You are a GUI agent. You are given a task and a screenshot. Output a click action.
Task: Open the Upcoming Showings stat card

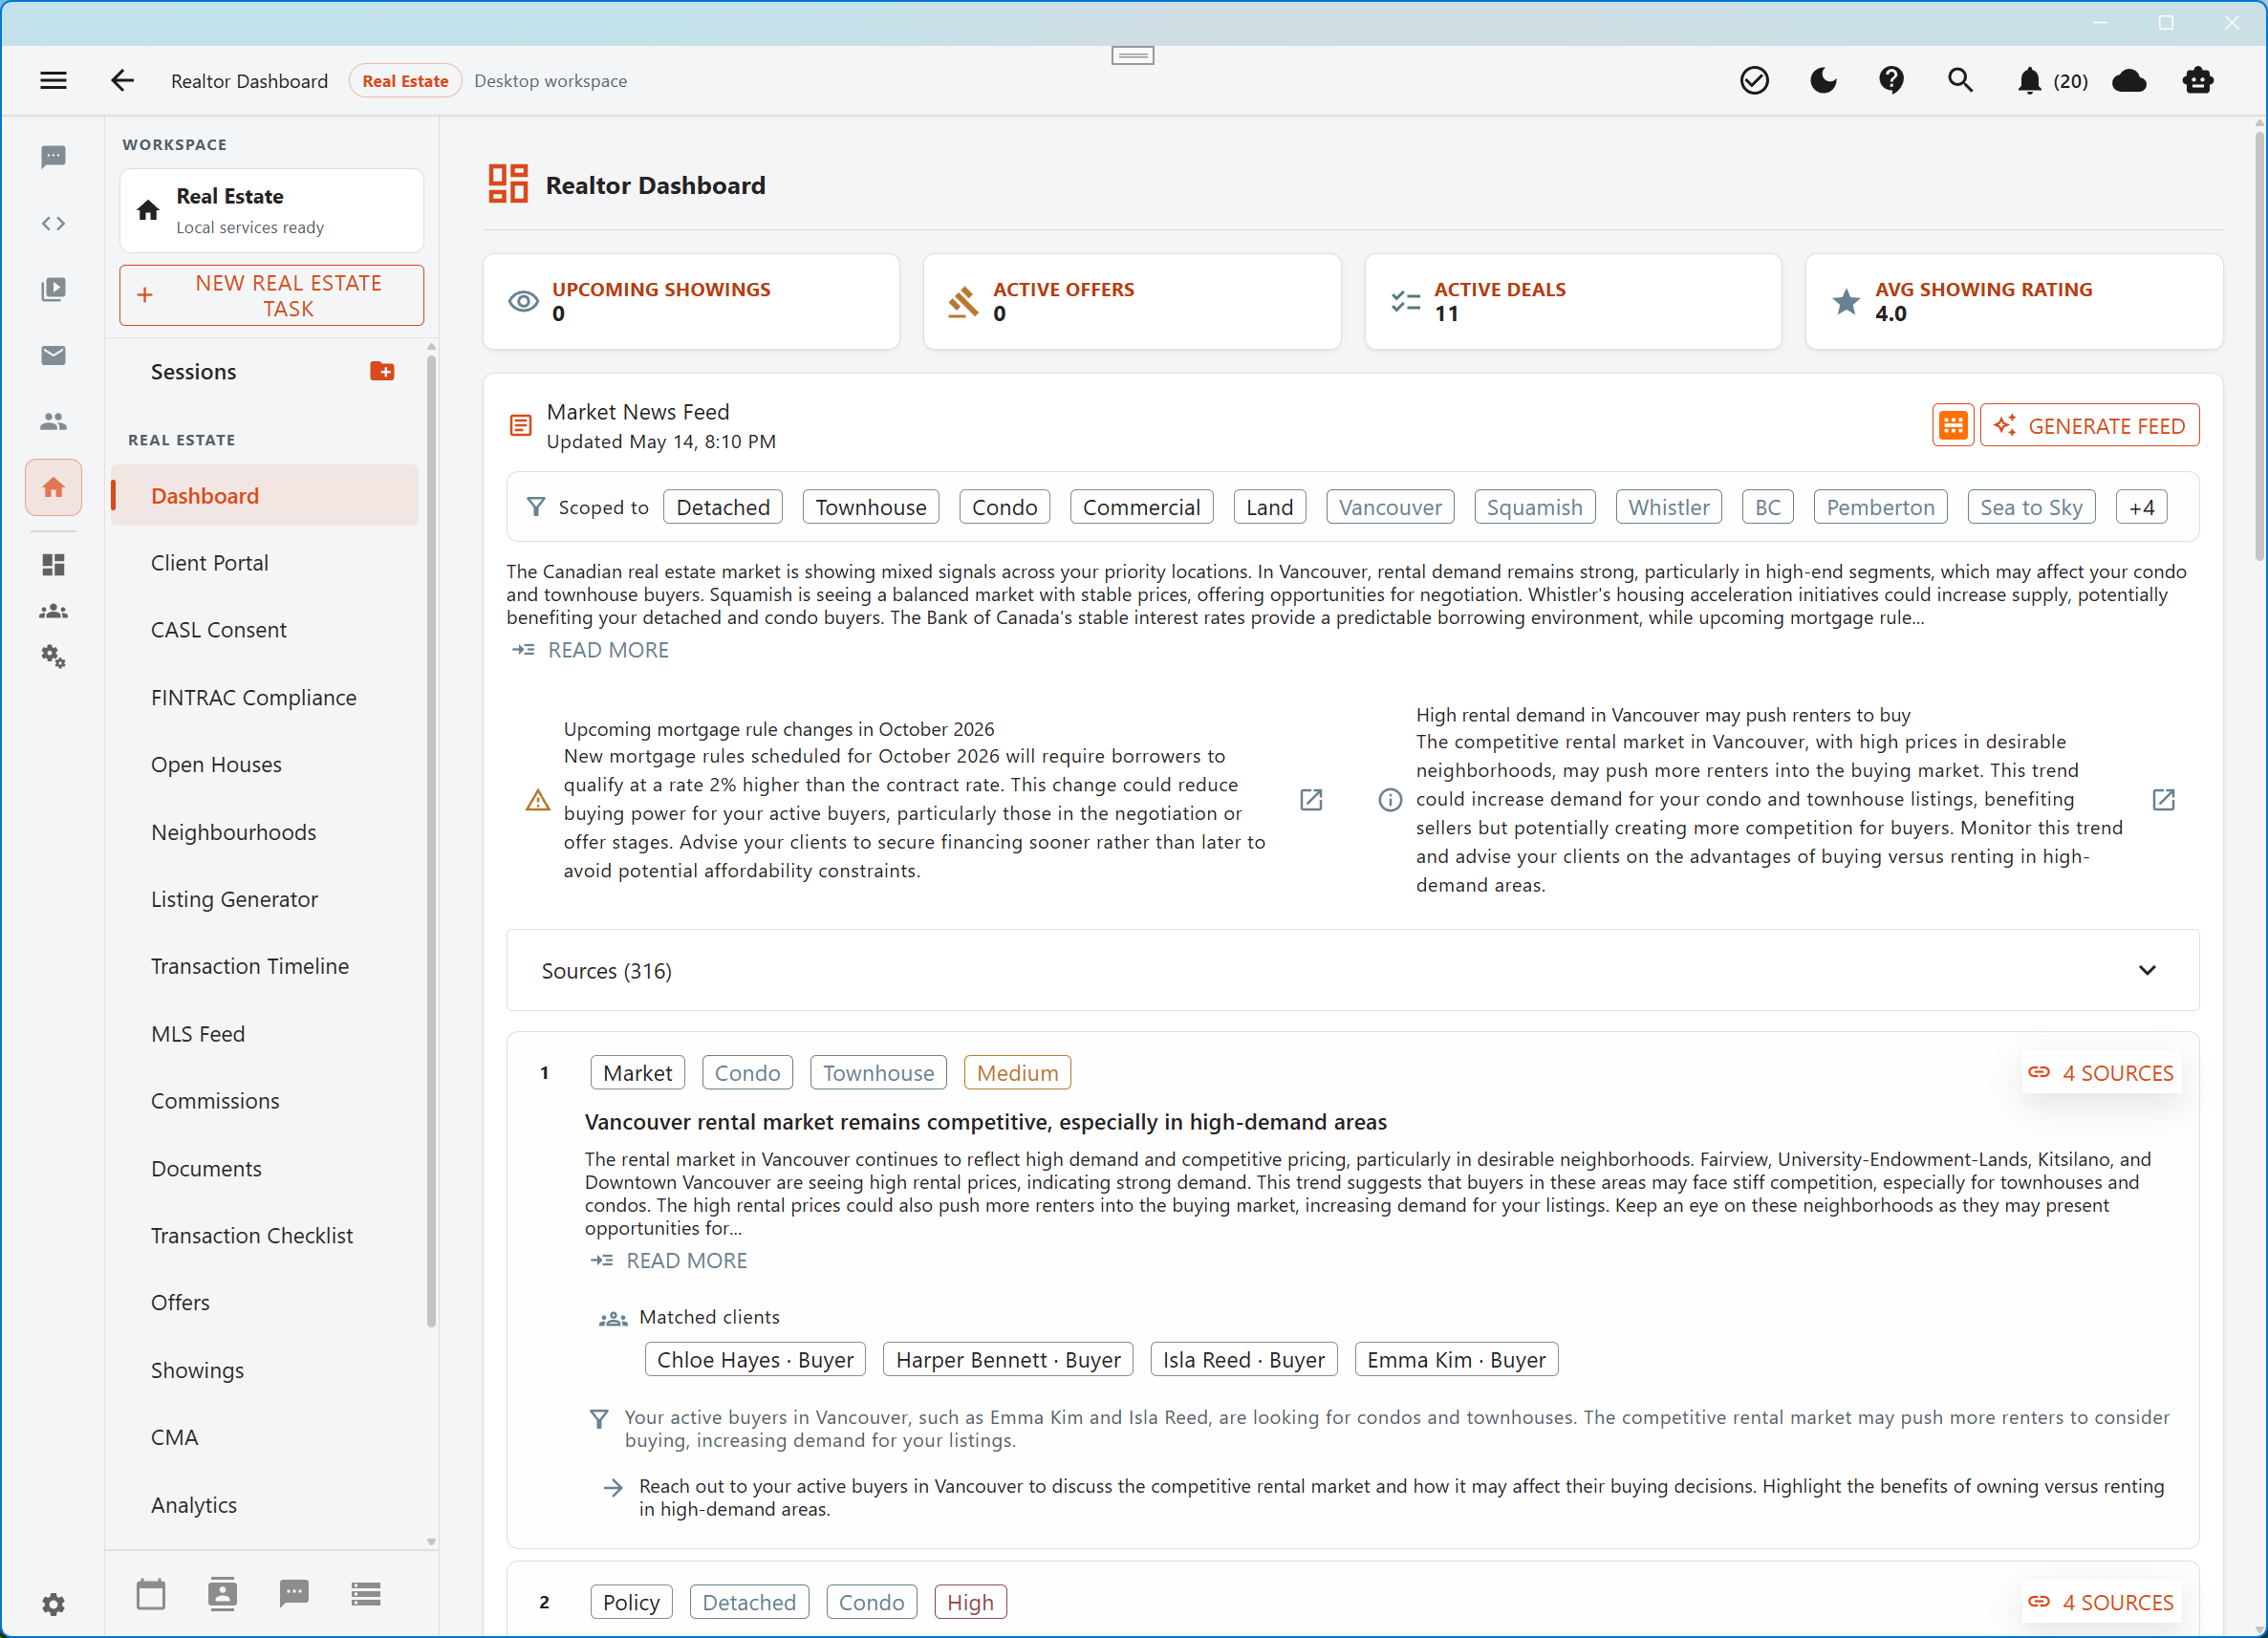(691, 301)
